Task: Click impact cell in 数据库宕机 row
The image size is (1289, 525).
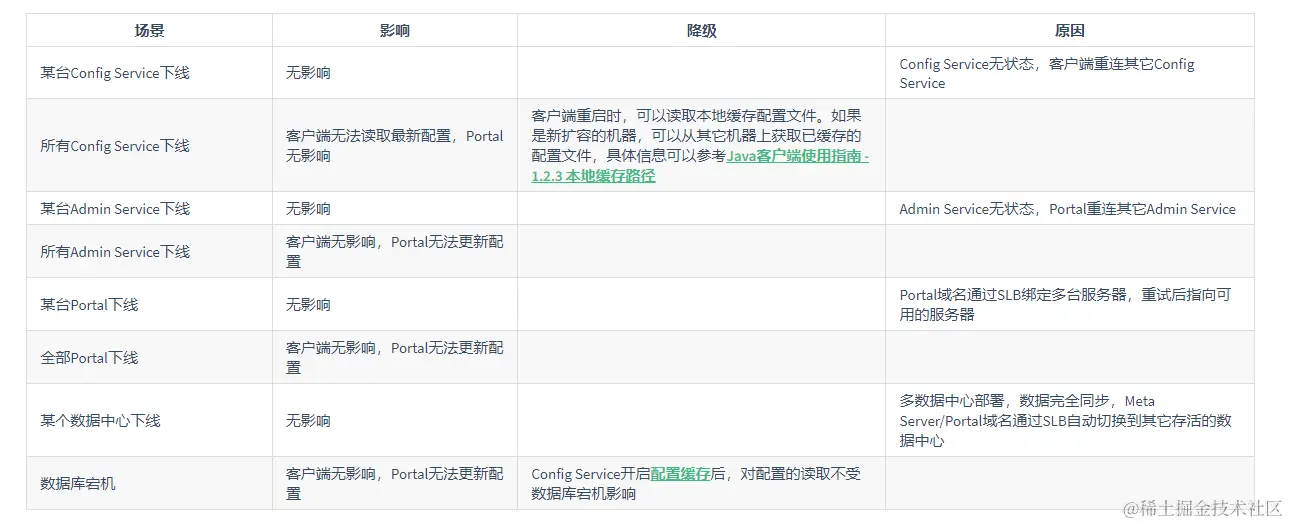Action: (395, 484)
